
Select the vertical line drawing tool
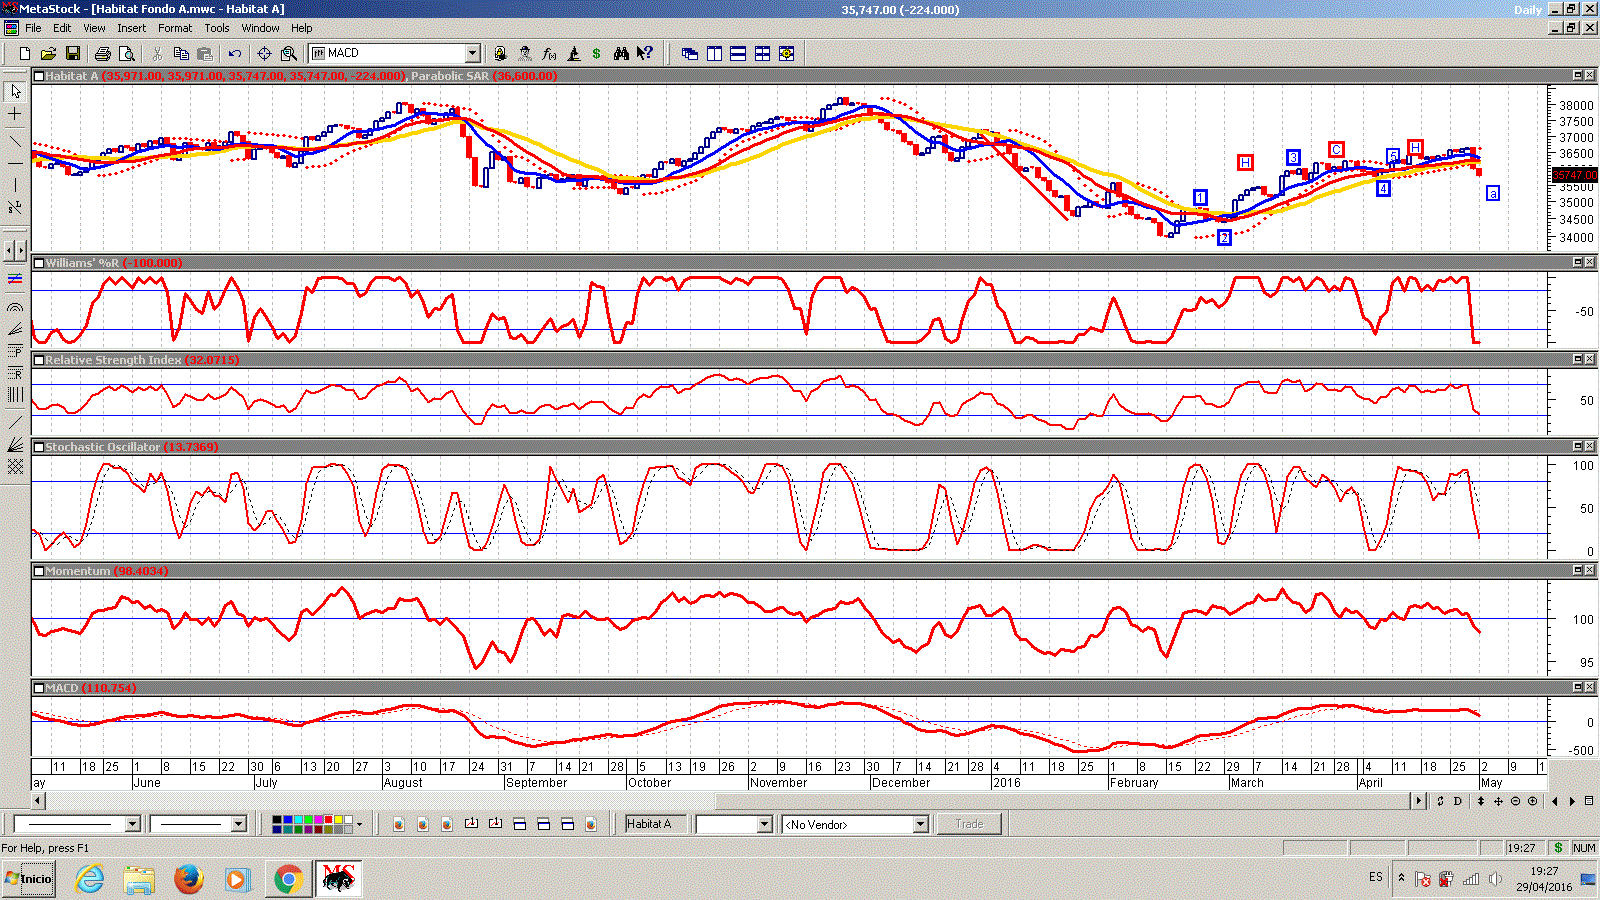(x=15, y=185)
